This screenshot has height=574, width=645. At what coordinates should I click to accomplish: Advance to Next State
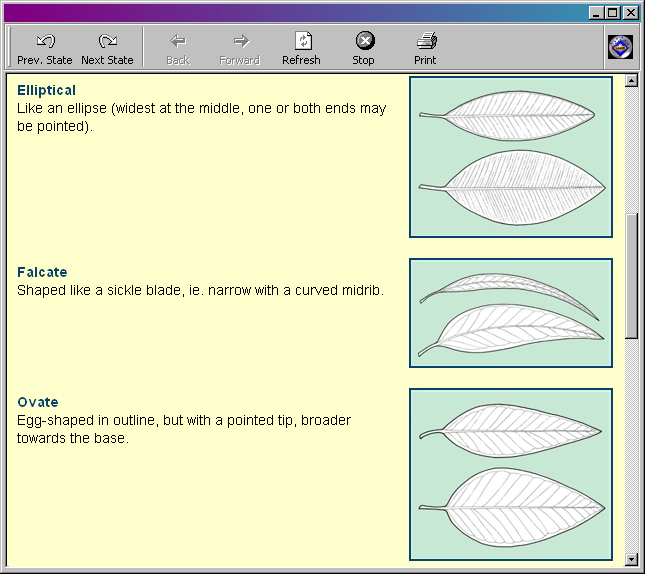click(x=107, y=49)
